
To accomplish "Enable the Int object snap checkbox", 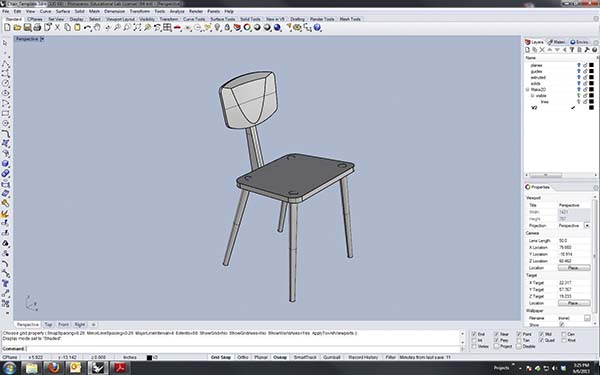I will 474,340.
